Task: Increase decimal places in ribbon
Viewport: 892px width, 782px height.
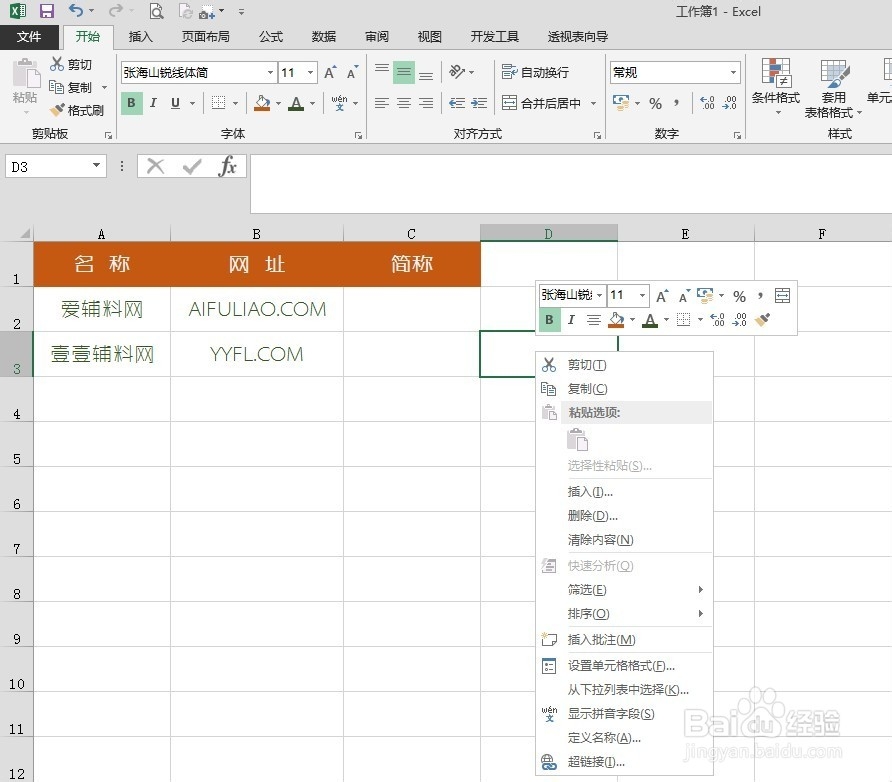Action: coord(708,103)
